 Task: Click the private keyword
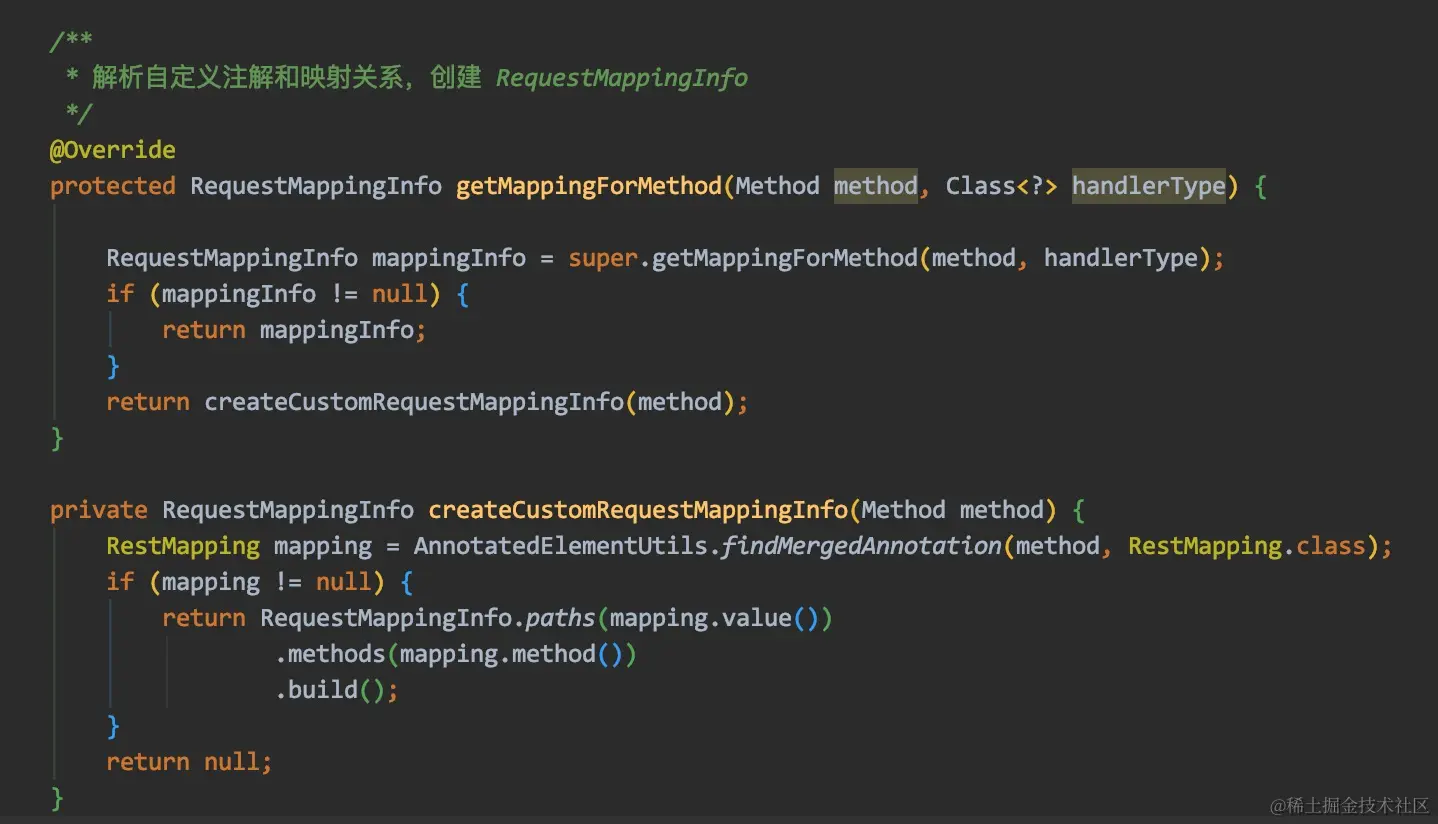(x=99, y=510)
